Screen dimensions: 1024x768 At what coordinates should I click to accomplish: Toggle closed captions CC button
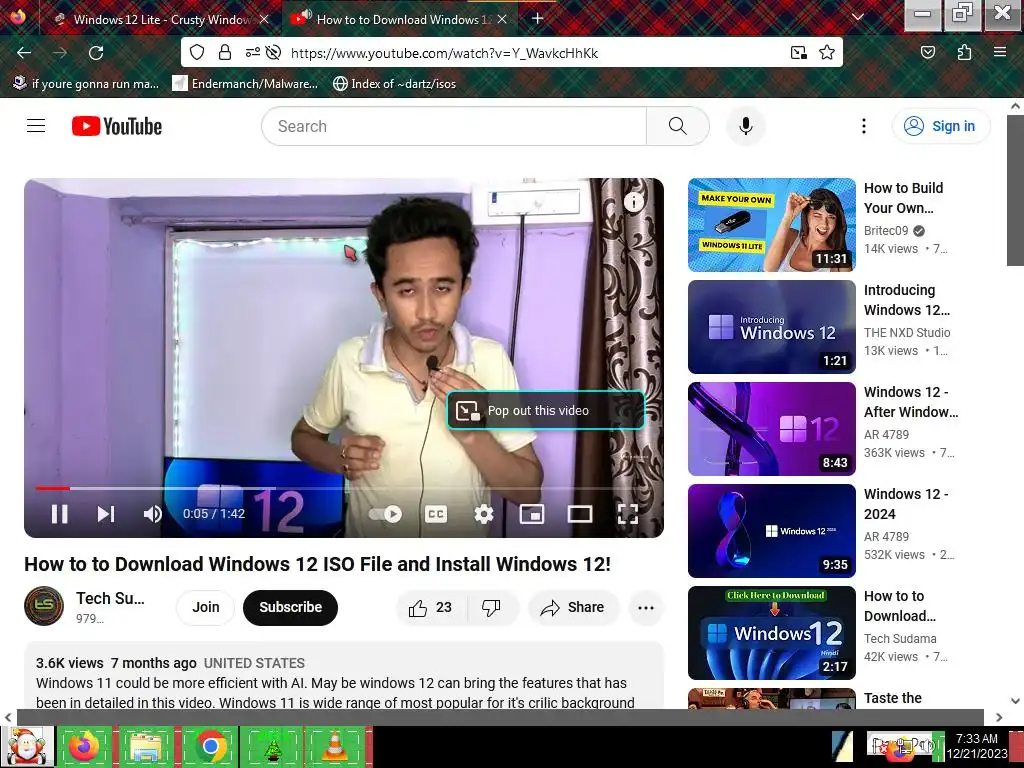click(x=436, y=514)
